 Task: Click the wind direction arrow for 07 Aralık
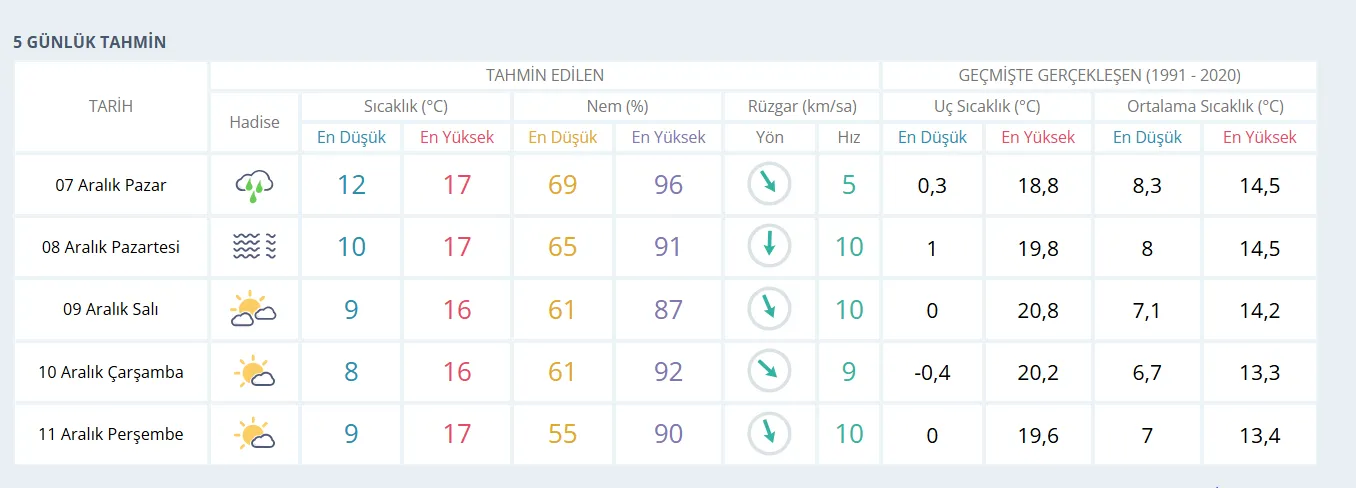coord(769,185)
